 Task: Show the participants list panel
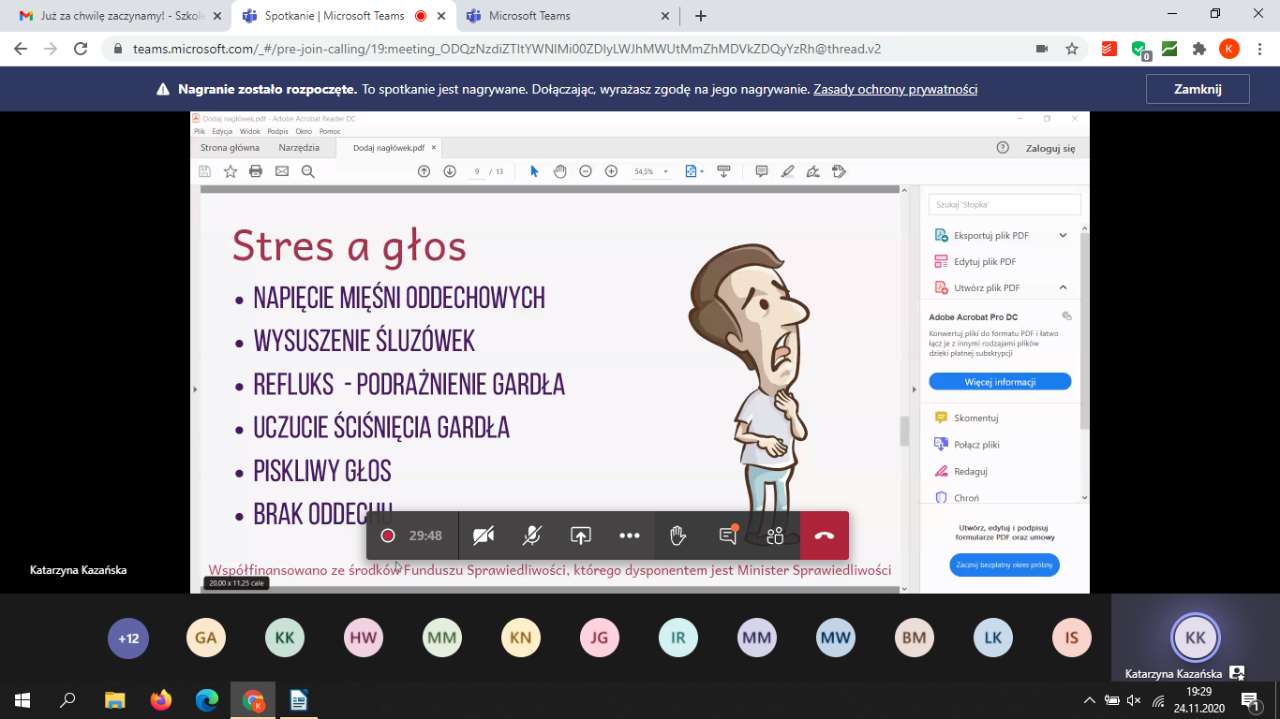pos(775,536)
